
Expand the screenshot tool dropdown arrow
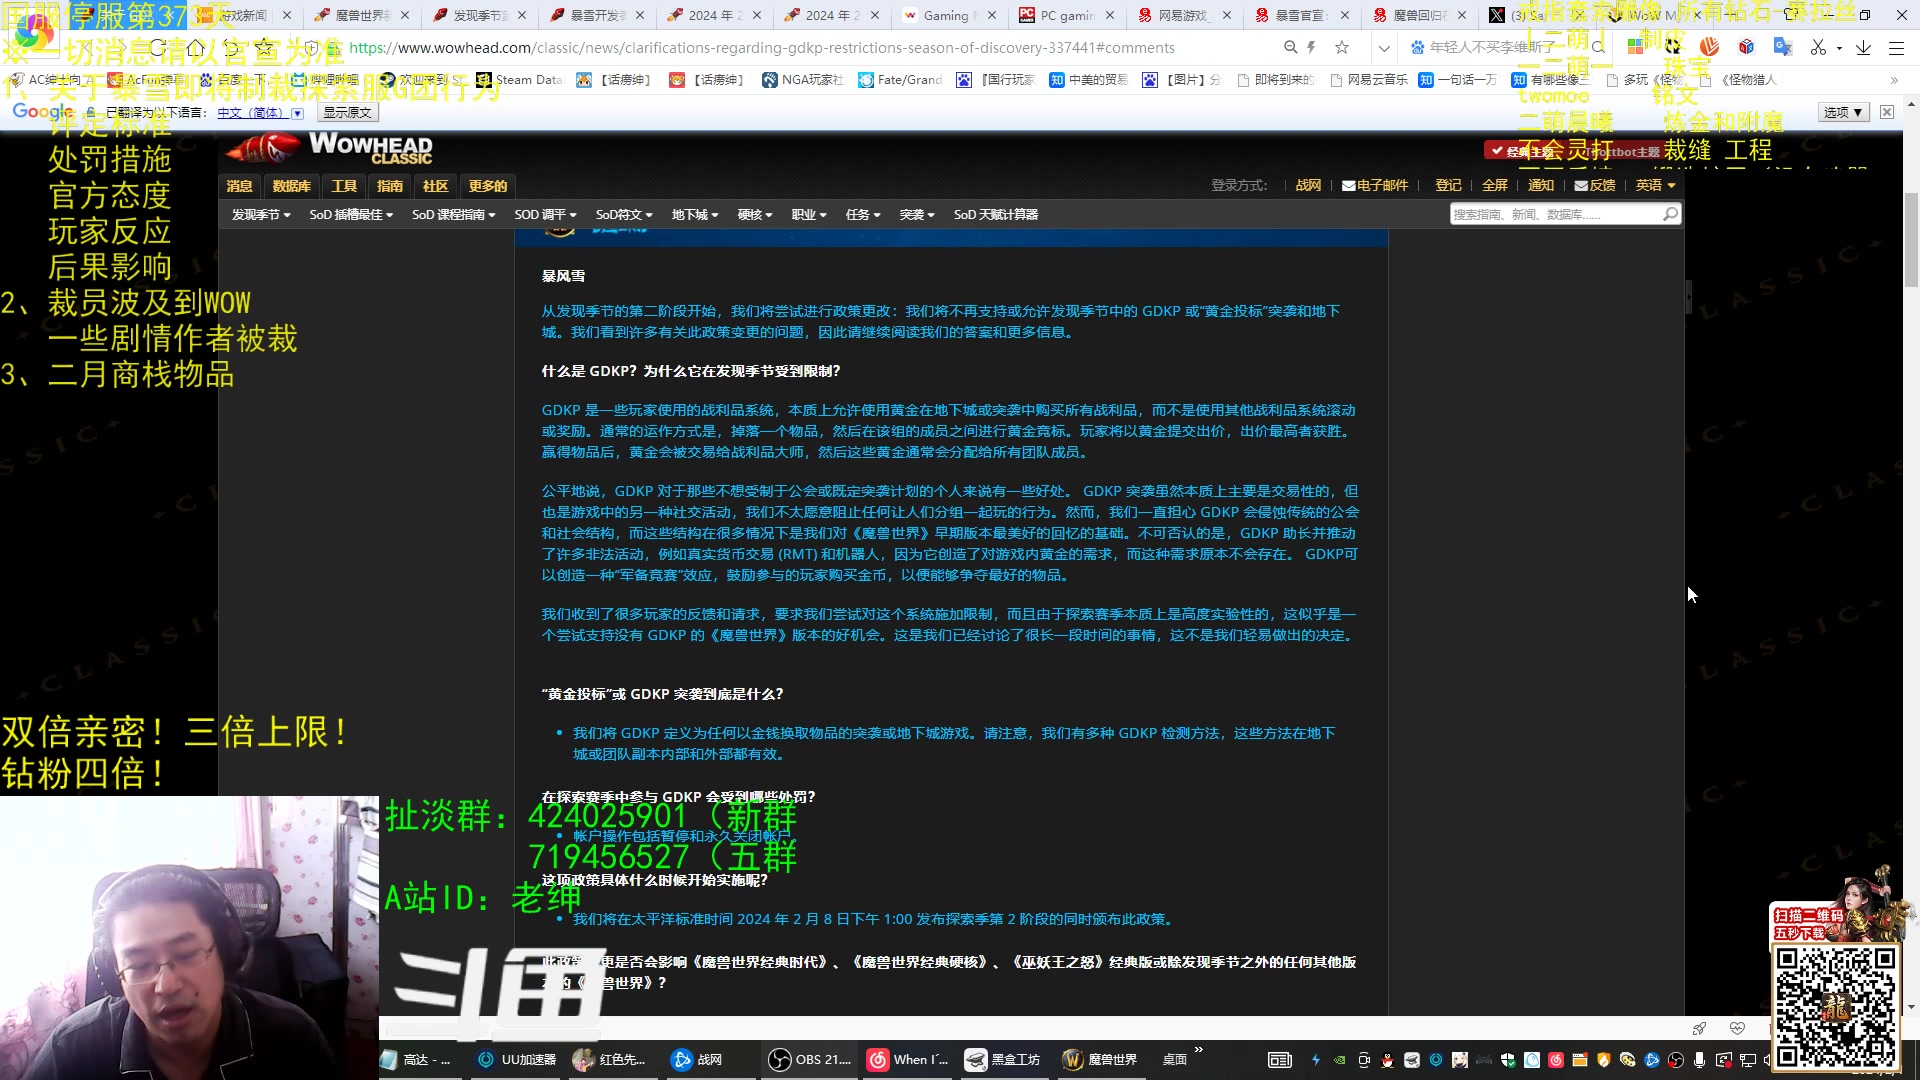point(1839,48)
